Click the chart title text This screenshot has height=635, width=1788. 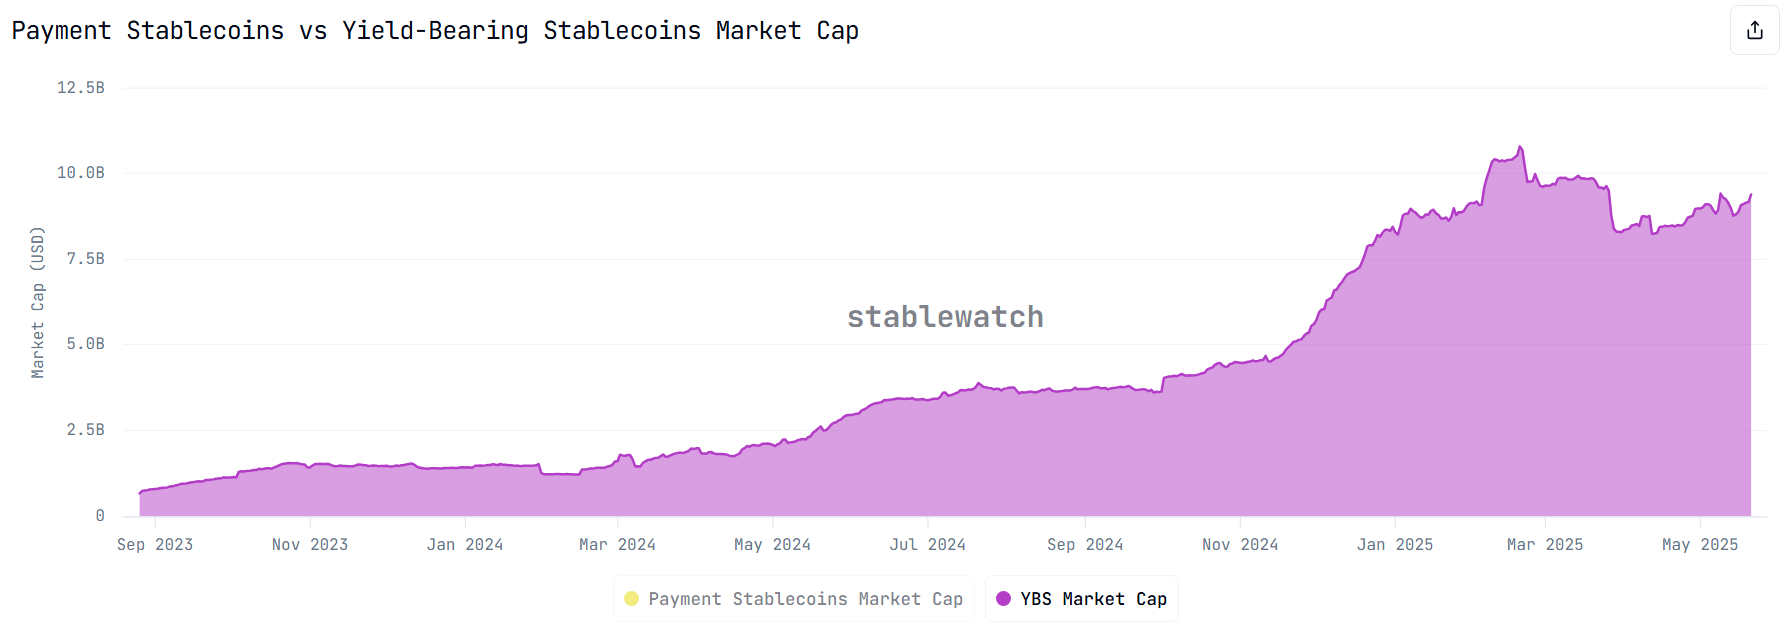pyautogui.click(x=435, y=30)
